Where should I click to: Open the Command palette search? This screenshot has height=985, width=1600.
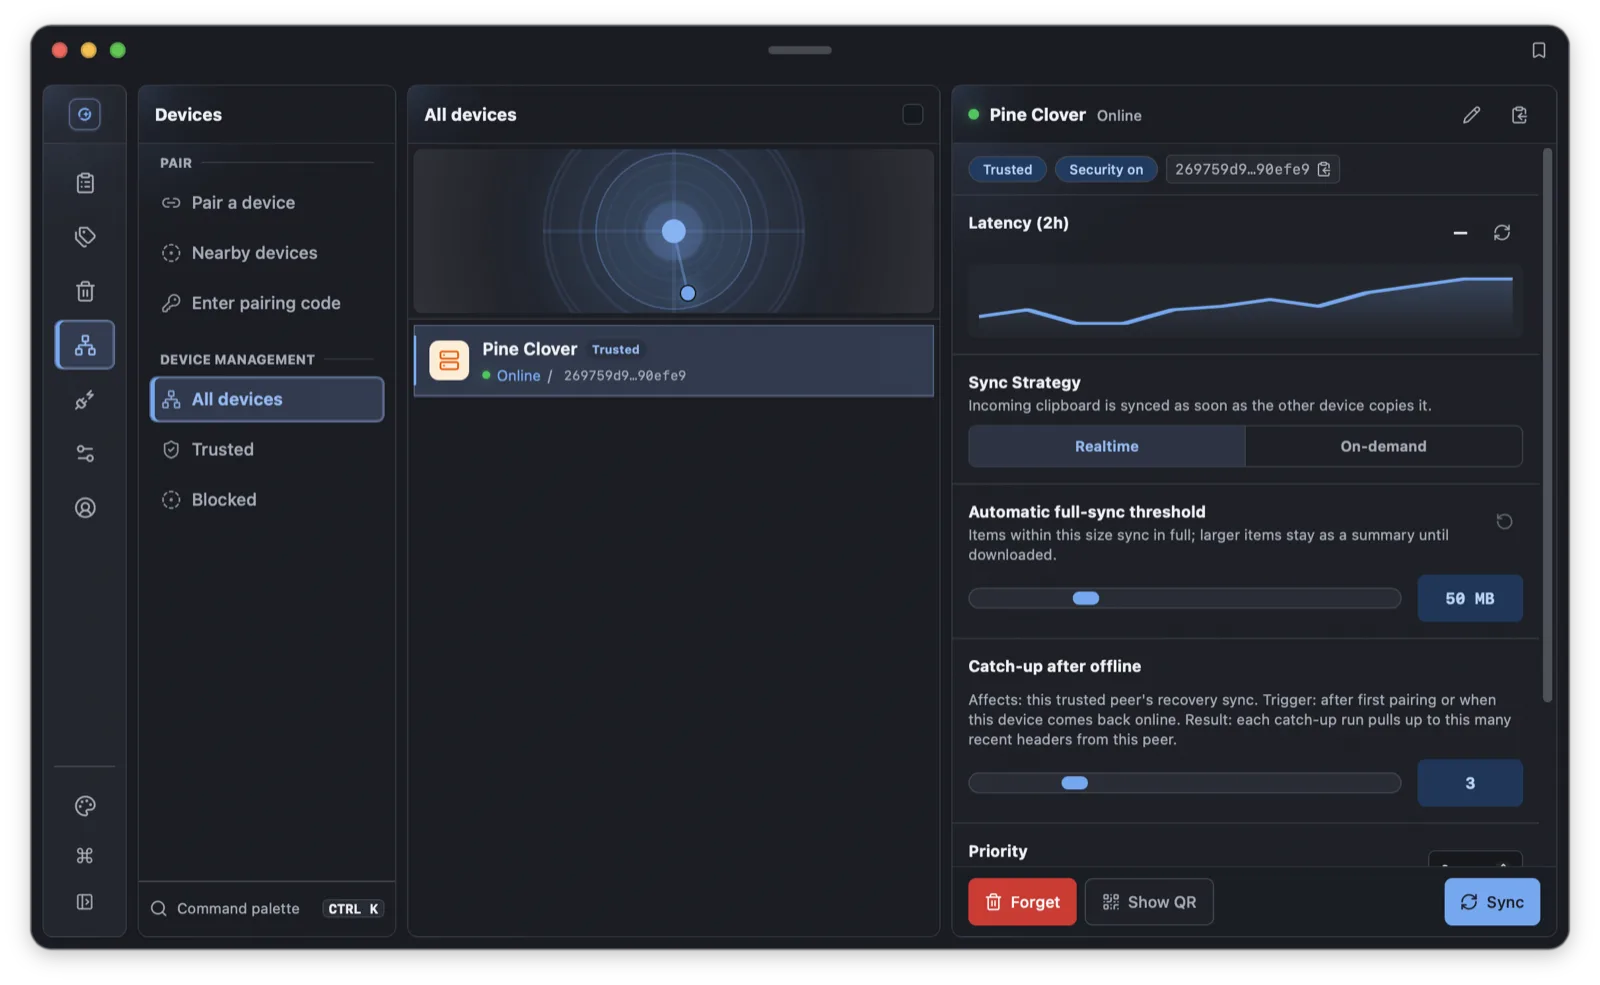tap(267, 909)
